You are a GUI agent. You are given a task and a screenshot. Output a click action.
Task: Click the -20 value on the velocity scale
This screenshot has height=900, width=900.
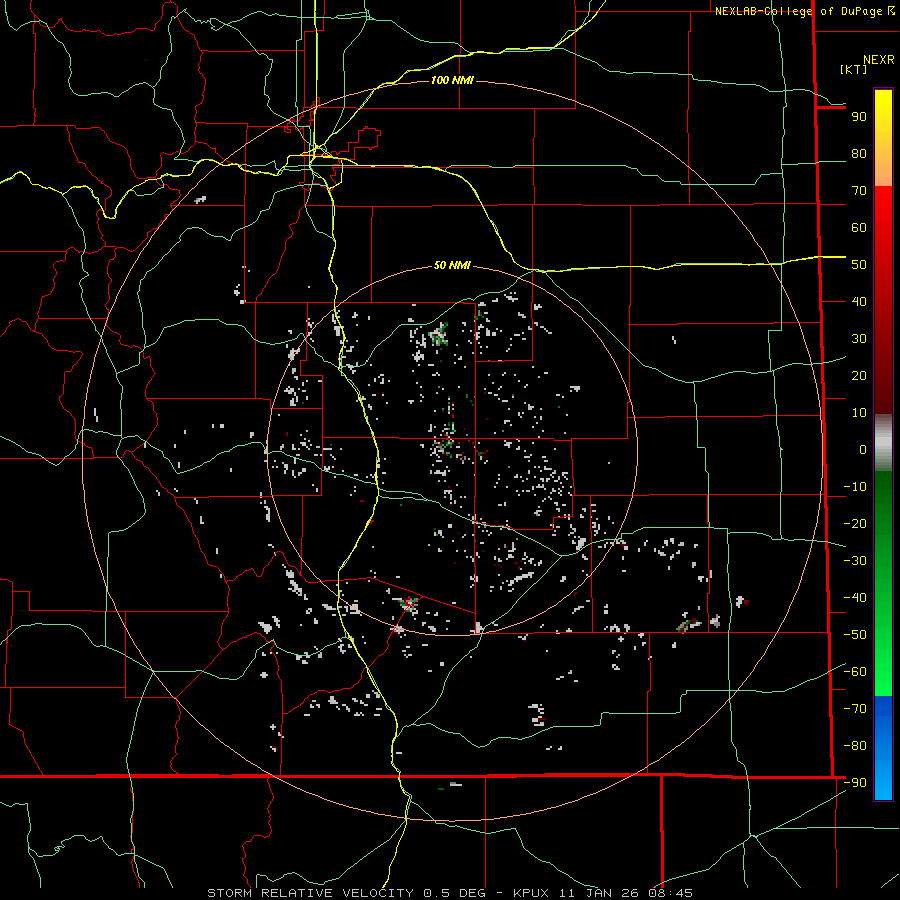(x=855, y=524)
